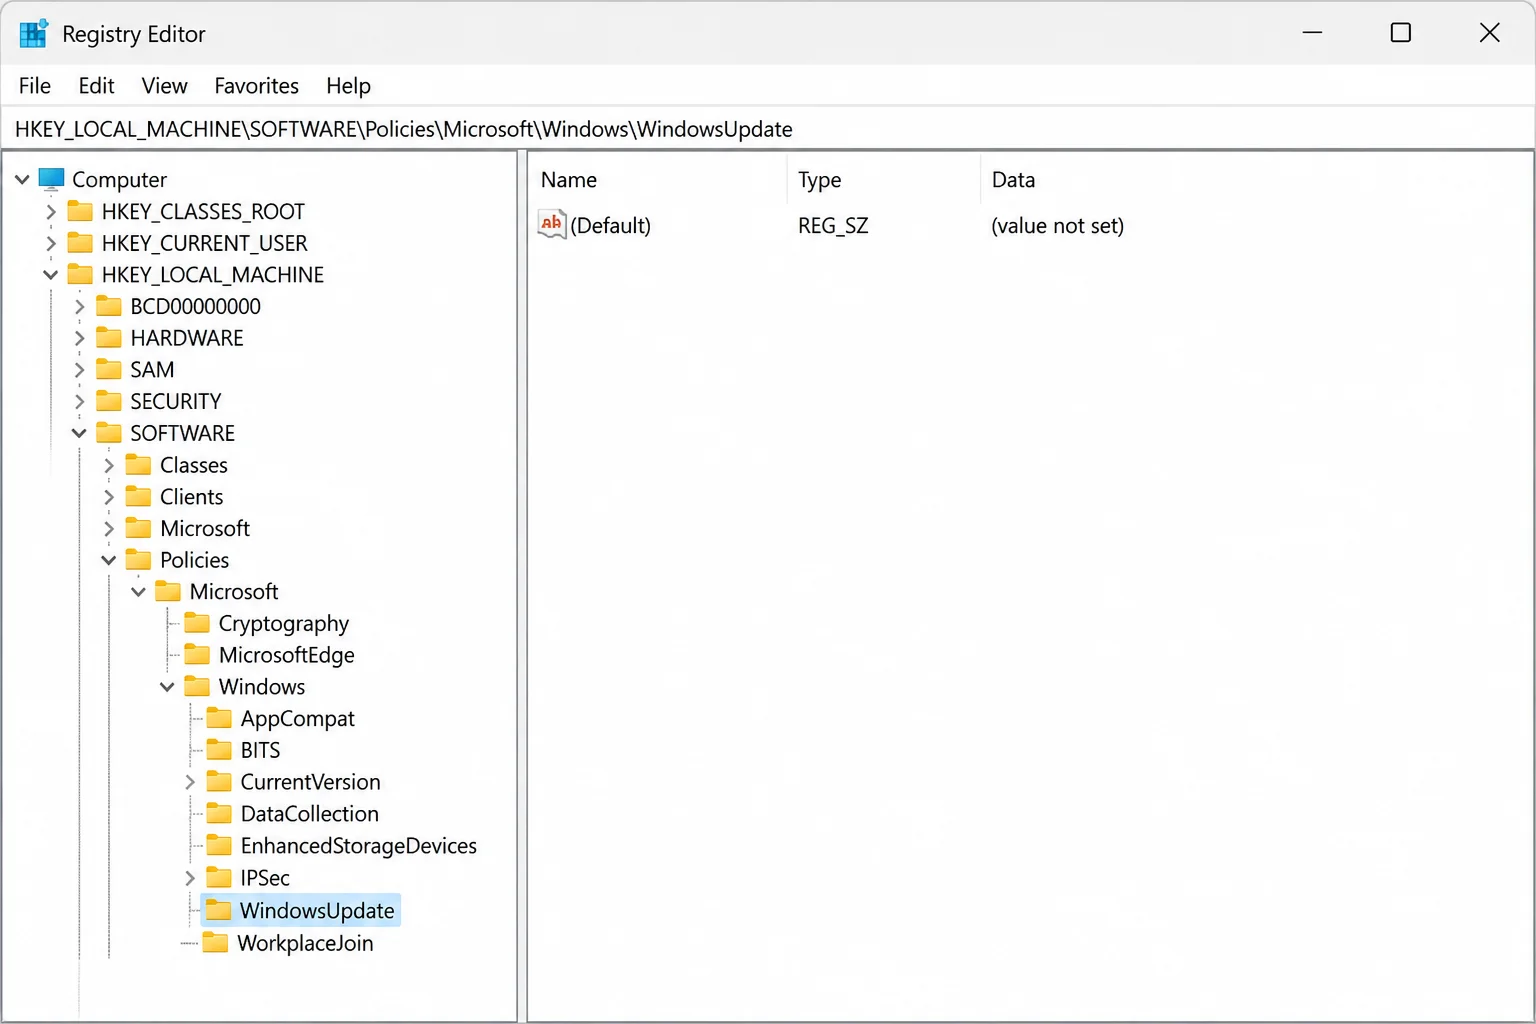Expand the CurrentVersion key chevron

coord(190,782)
